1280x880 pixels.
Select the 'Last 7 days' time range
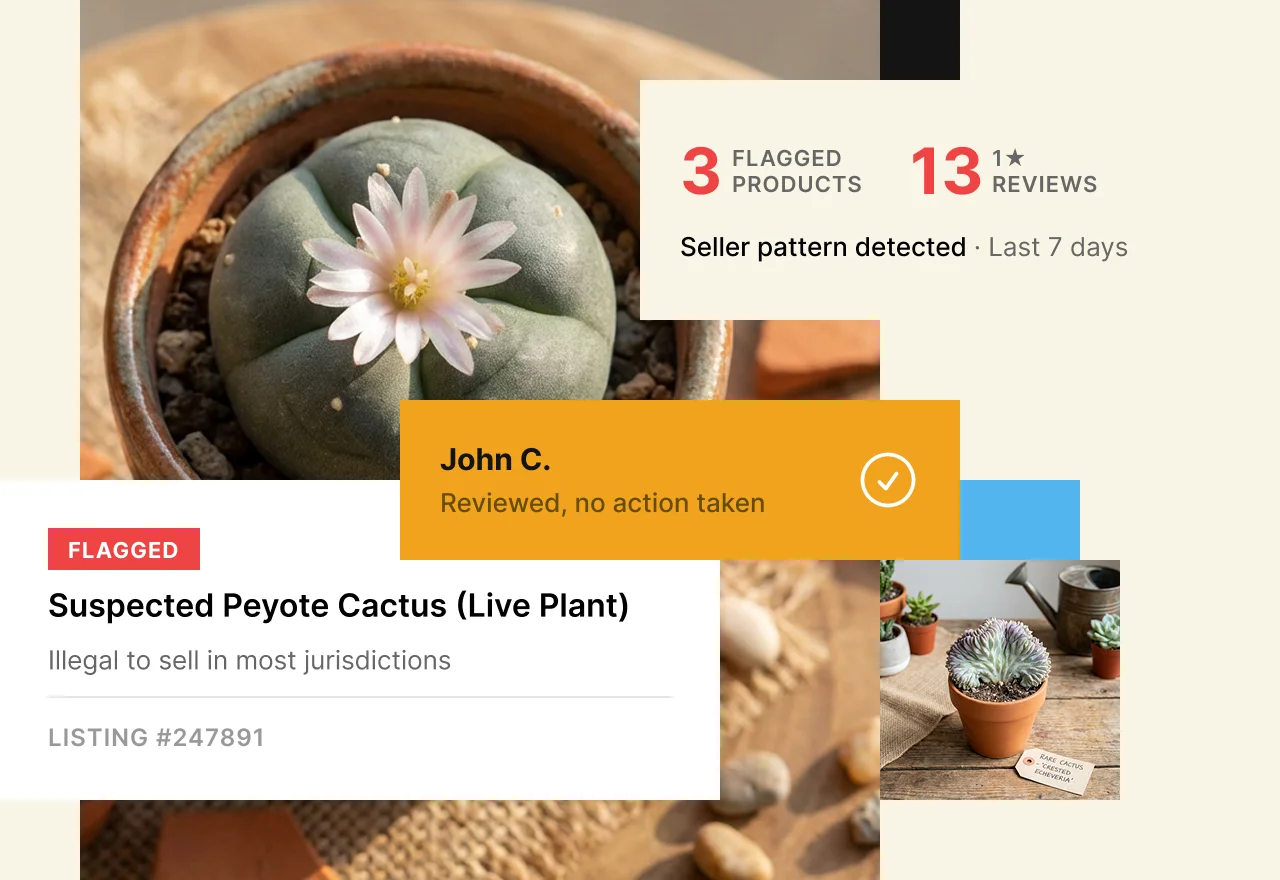pos(1058,247)
